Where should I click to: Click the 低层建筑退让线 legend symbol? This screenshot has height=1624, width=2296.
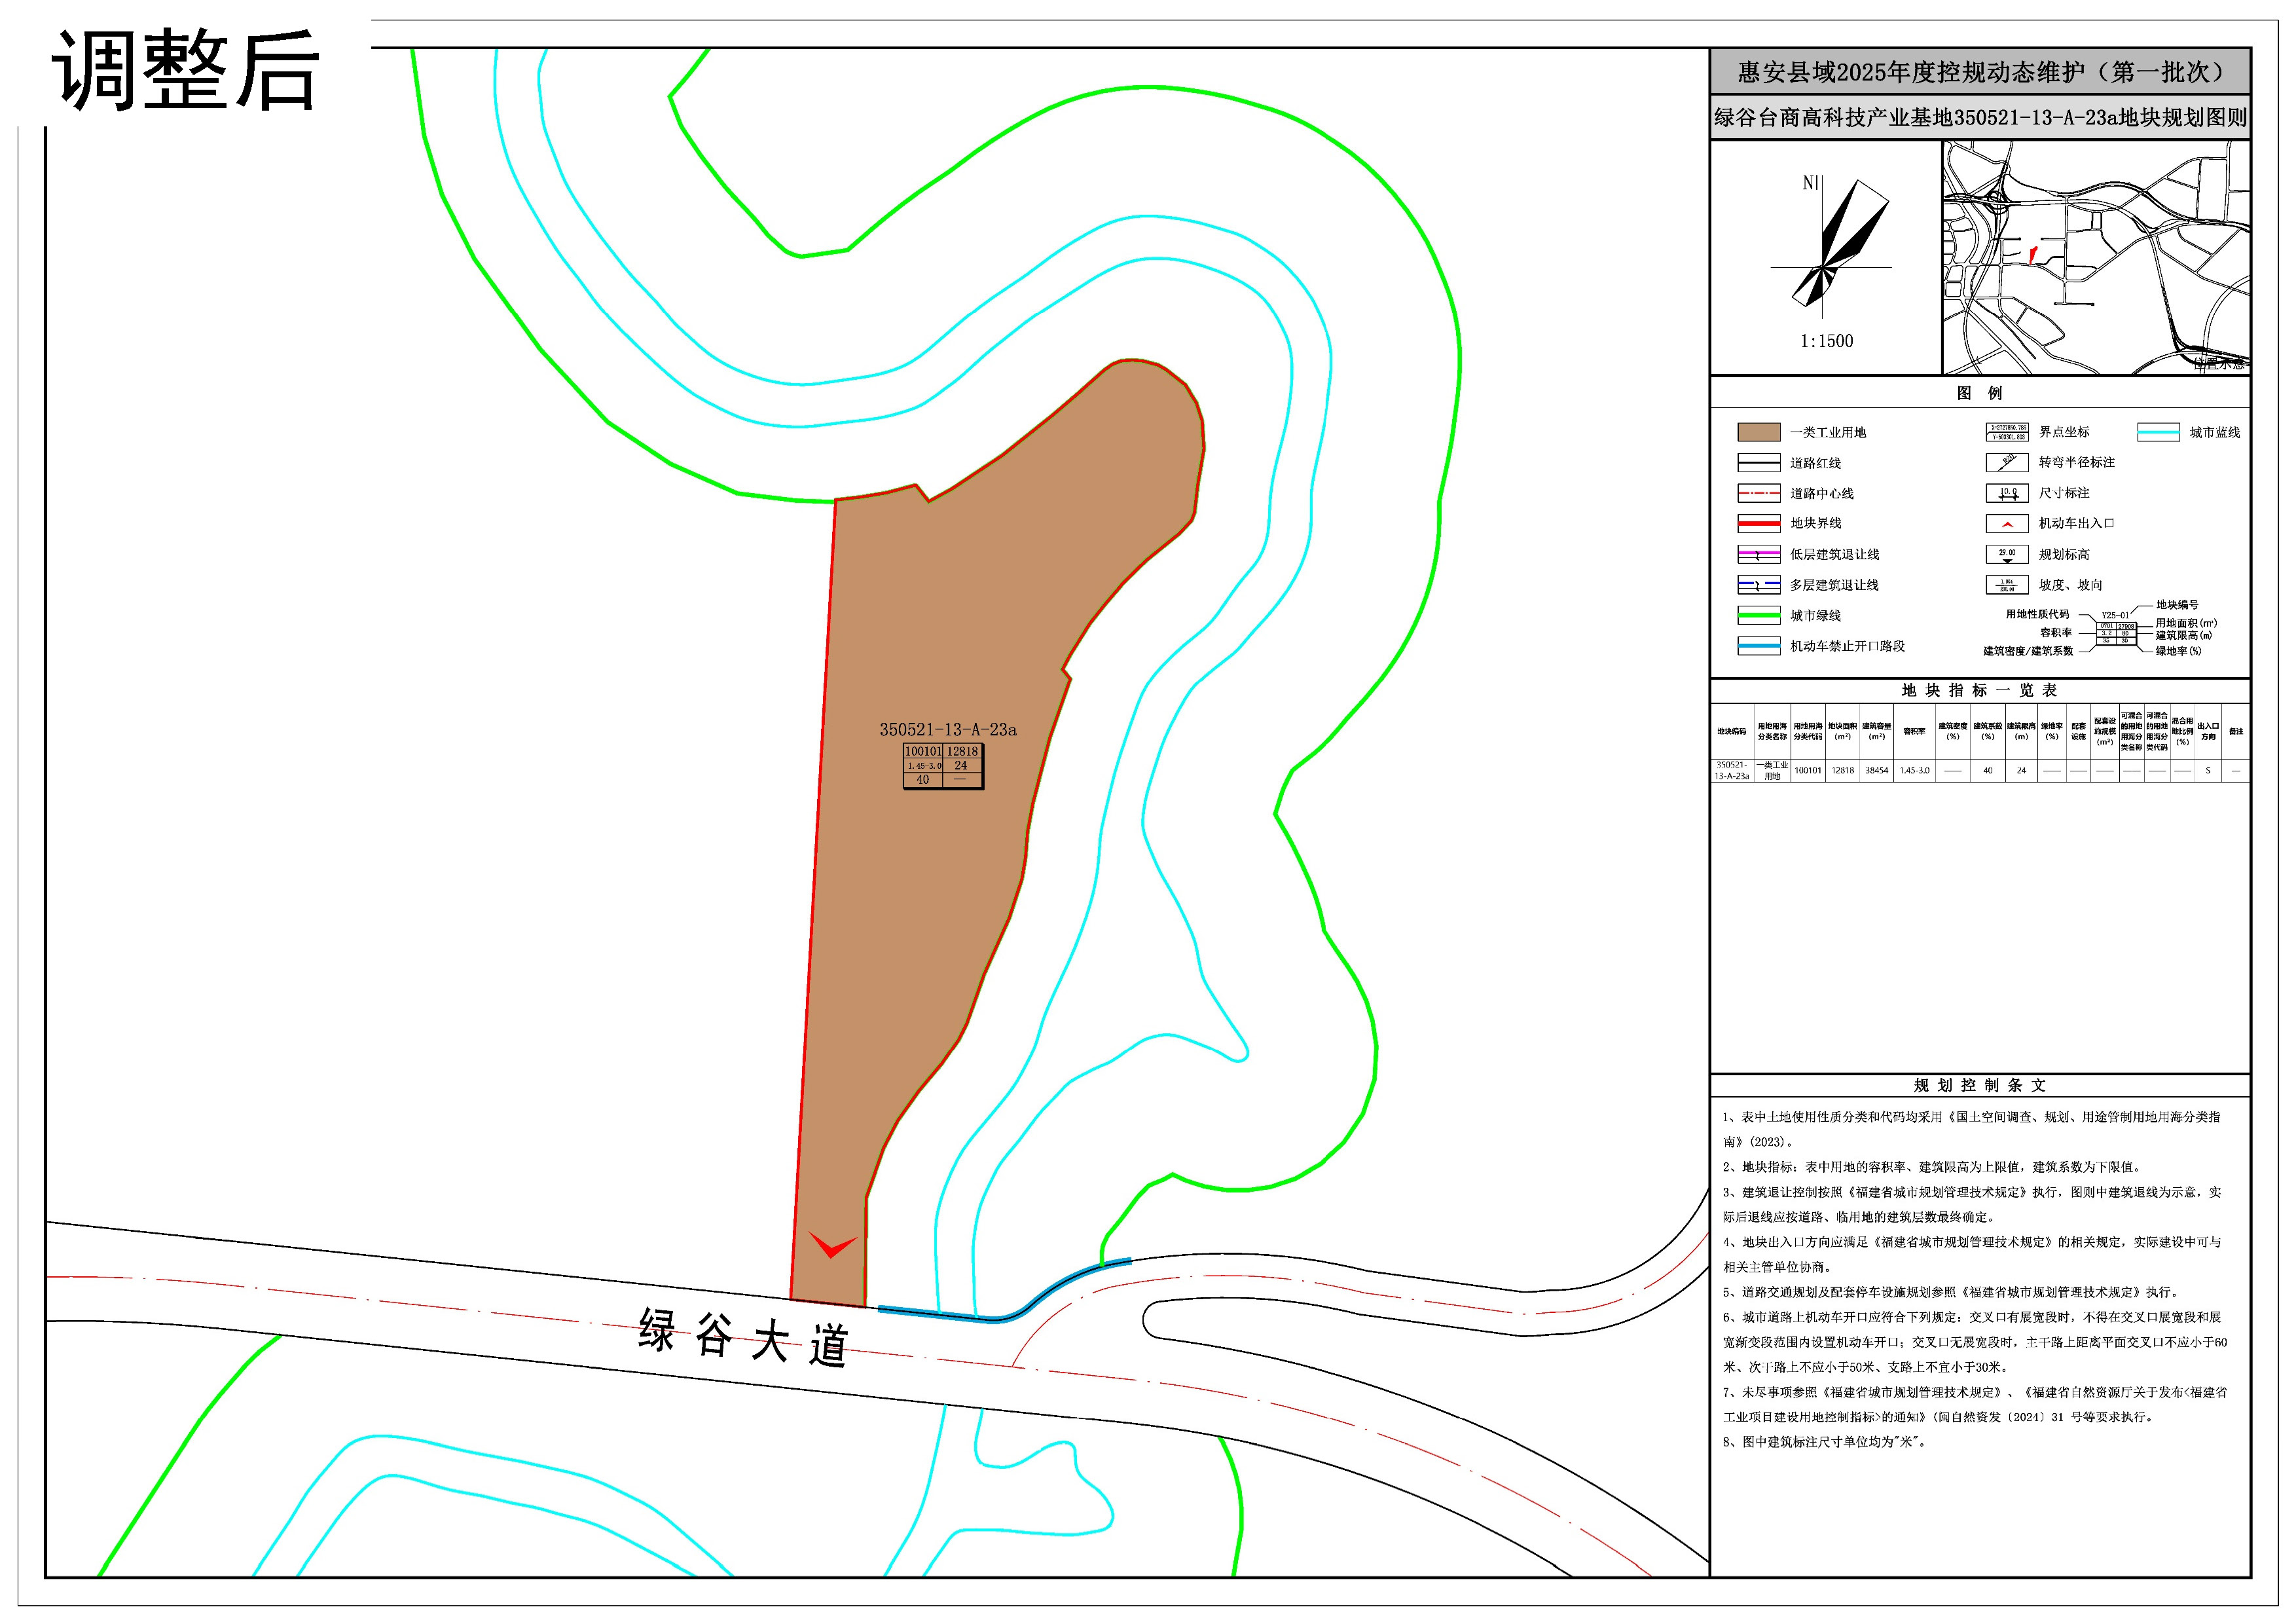coord(1758,554)
